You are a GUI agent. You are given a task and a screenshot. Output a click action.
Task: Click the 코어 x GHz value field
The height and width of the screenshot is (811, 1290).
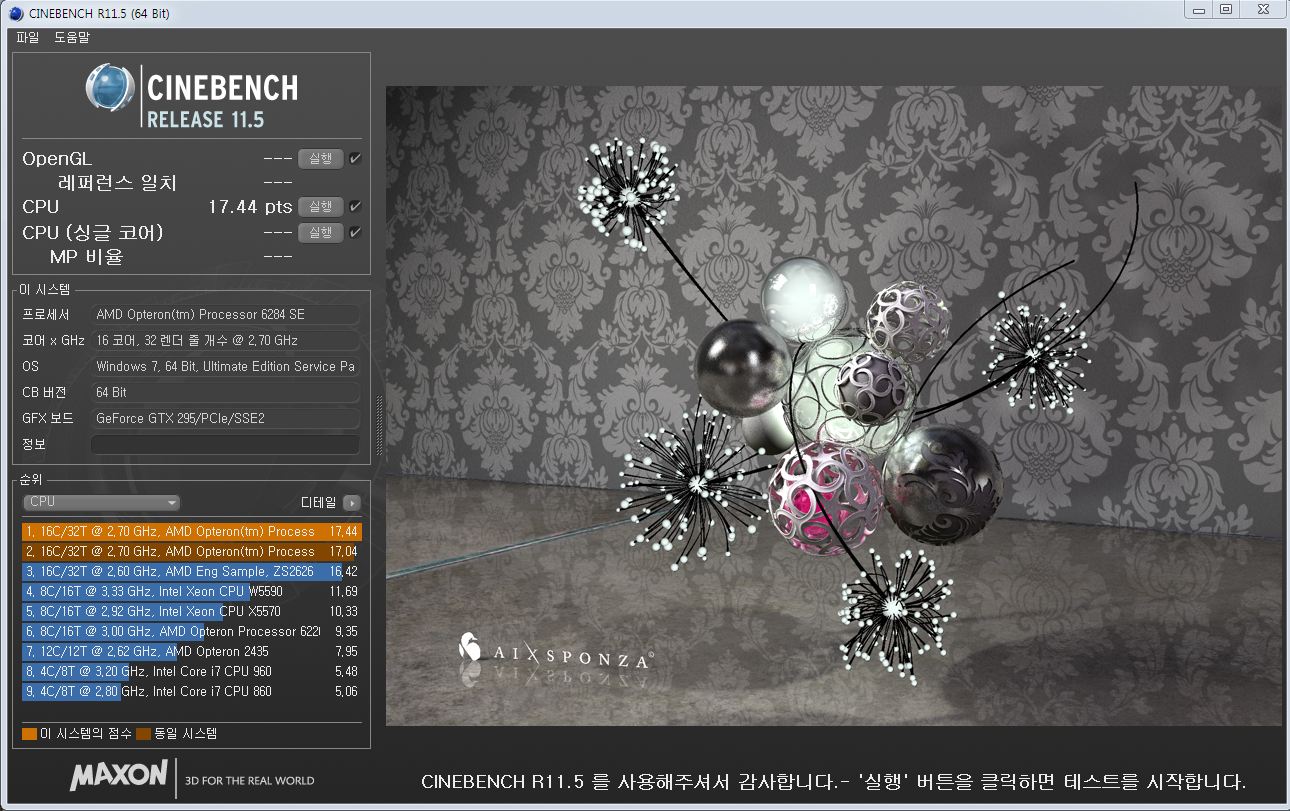tap(225, 340)
